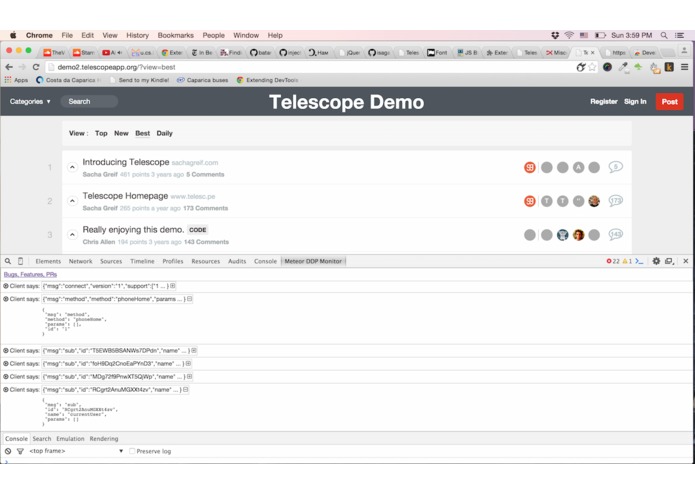695x494 pixels.
Task: Click the browser back arrow
Action: [x=9, y=67]
